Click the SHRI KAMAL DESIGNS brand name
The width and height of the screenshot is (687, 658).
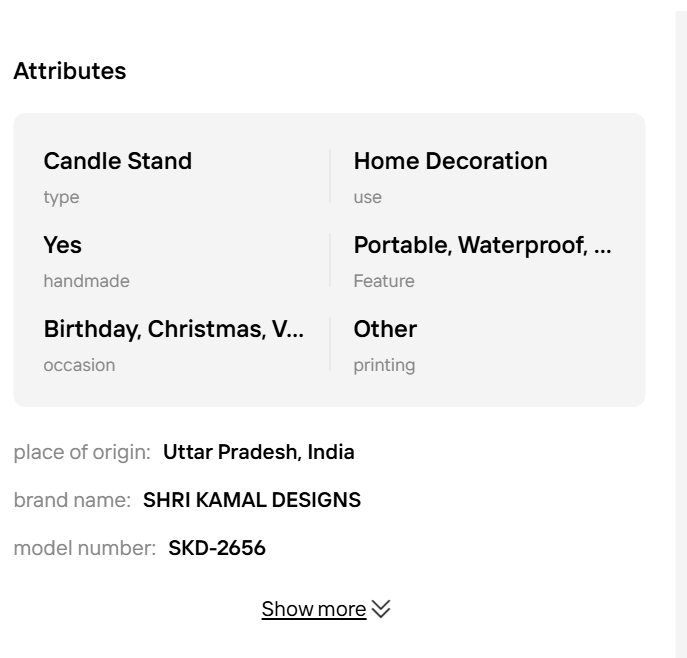coord(252,499)
